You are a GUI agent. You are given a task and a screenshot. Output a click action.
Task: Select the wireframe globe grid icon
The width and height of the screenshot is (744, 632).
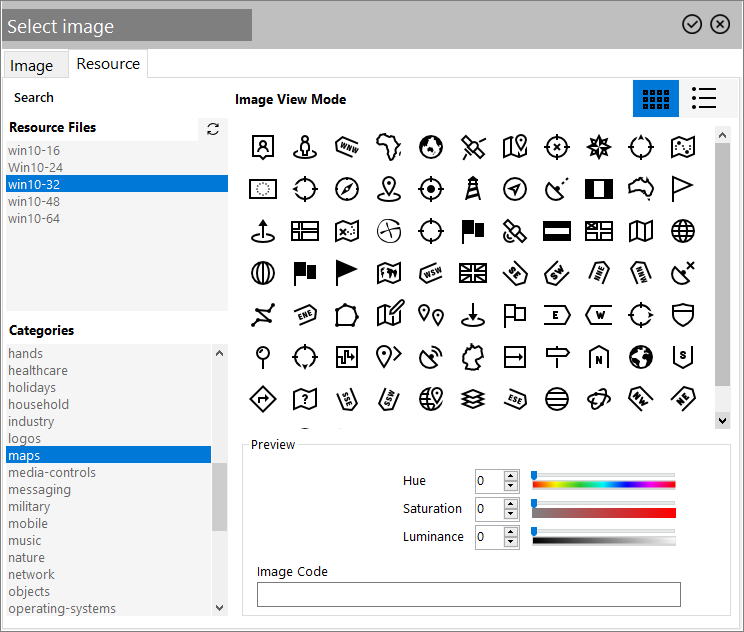(683, 231)
